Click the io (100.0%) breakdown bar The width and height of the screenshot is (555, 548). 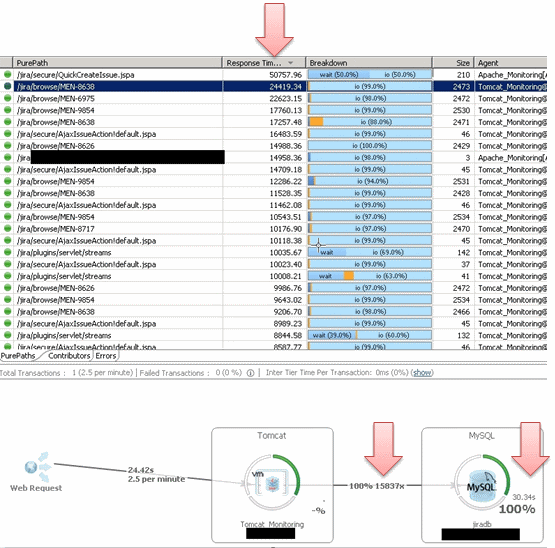(x=370, y=145)
